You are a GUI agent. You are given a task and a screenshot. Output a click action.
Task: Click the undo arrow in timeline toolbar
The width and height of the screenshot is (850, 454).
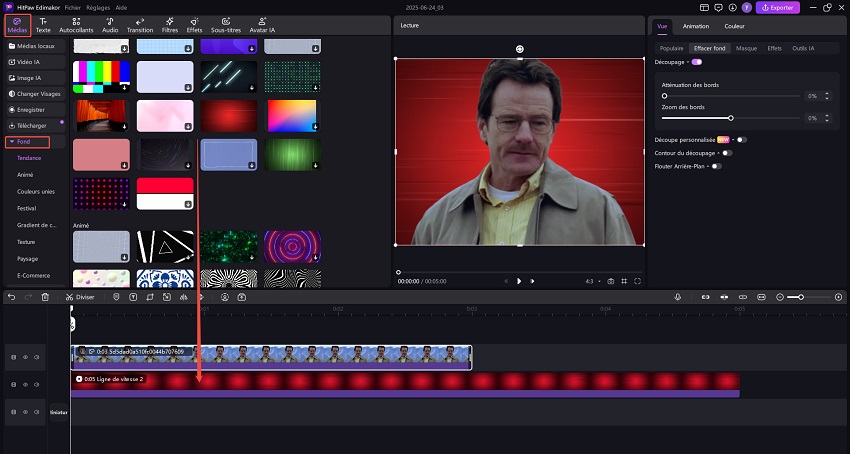click(x=11, y=297)
